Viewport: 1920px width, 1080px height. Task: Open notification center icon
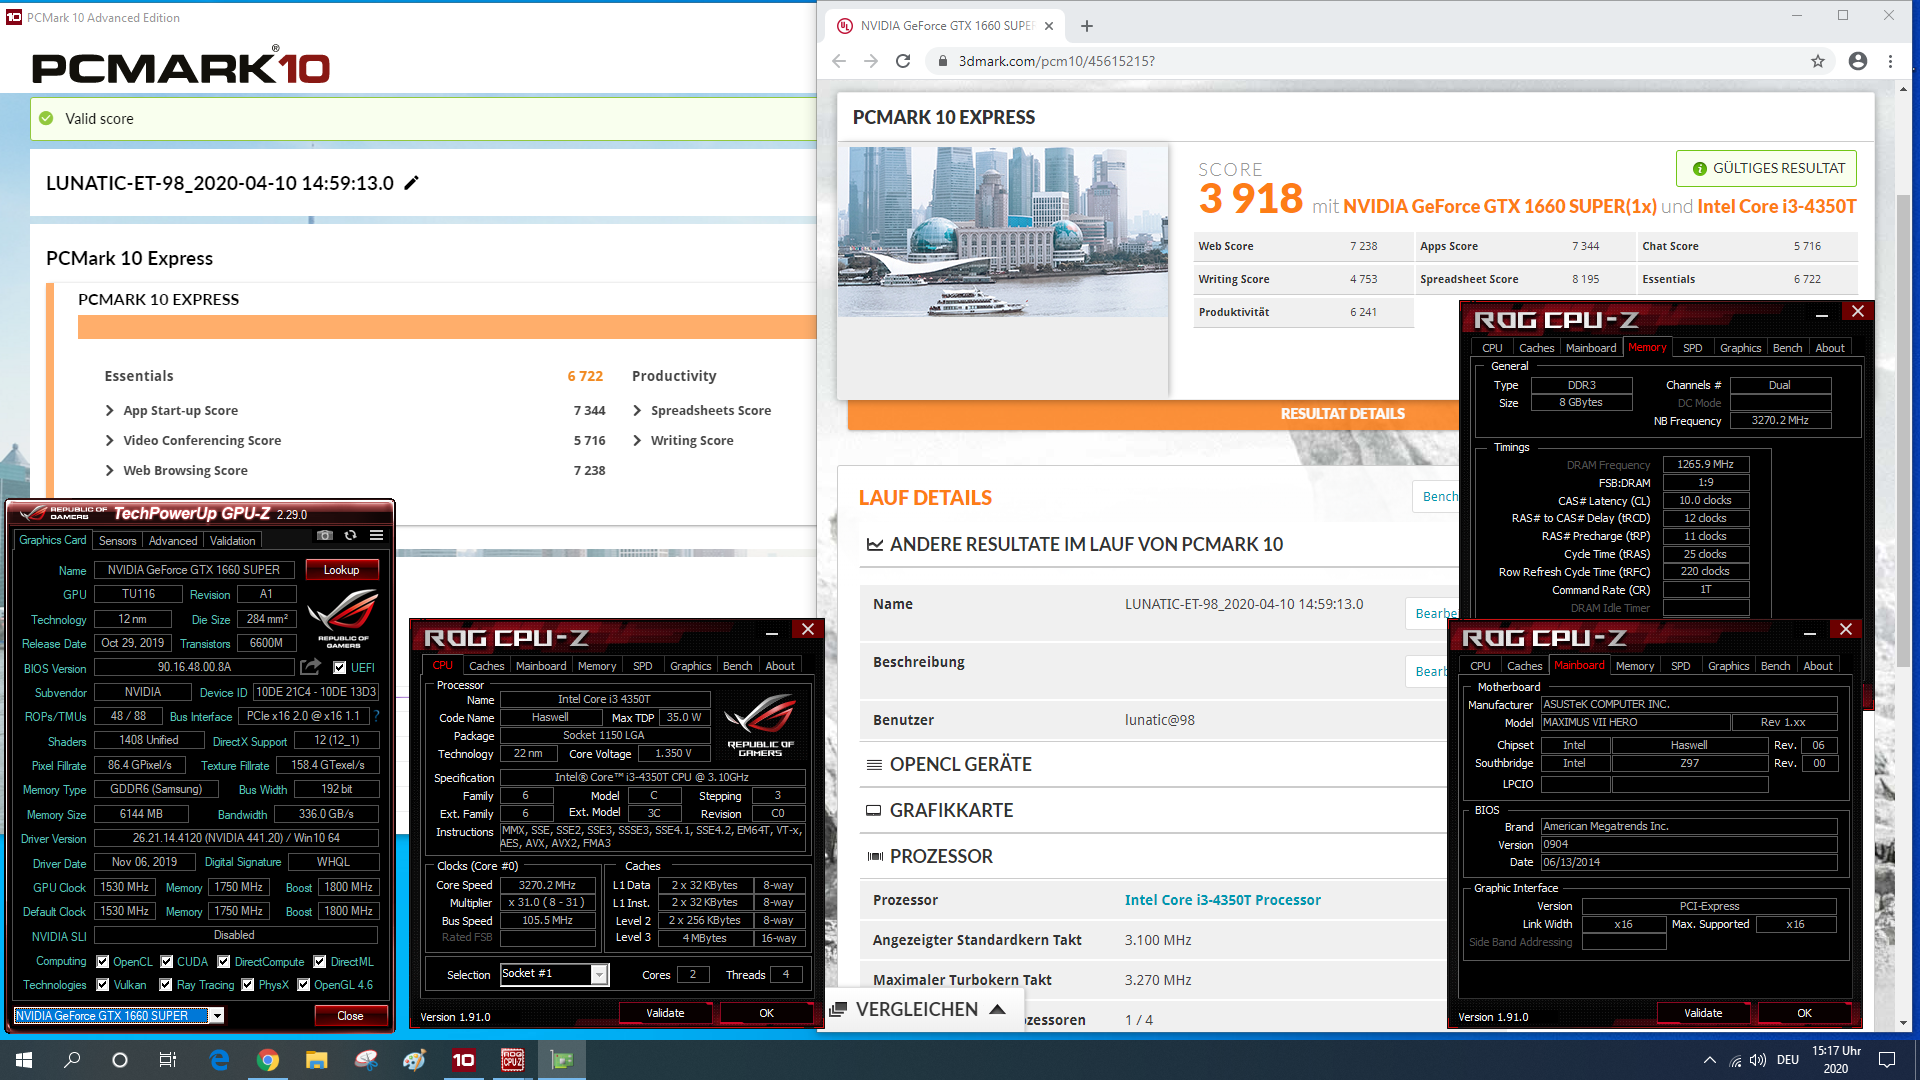[x=1887, y=1060]
